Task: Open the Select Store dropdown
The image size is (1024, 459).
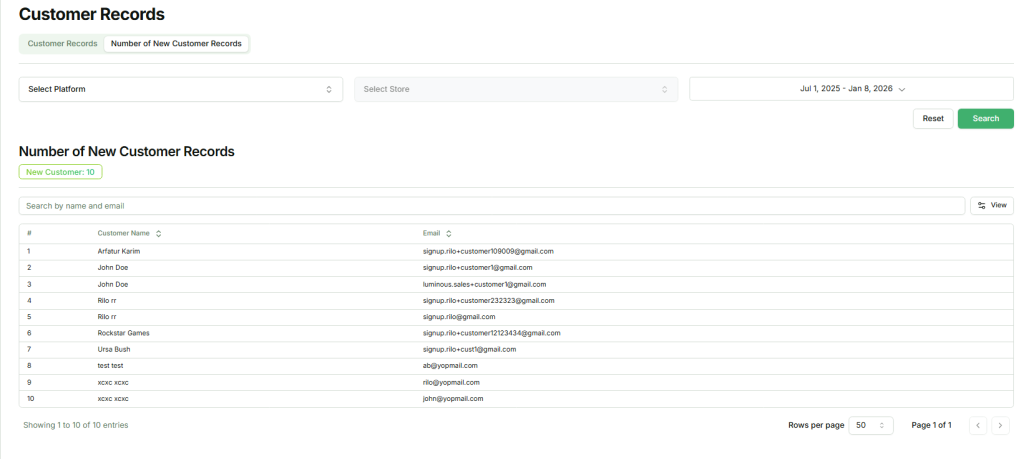Action: pyautogui.click(x=516, y=89)
